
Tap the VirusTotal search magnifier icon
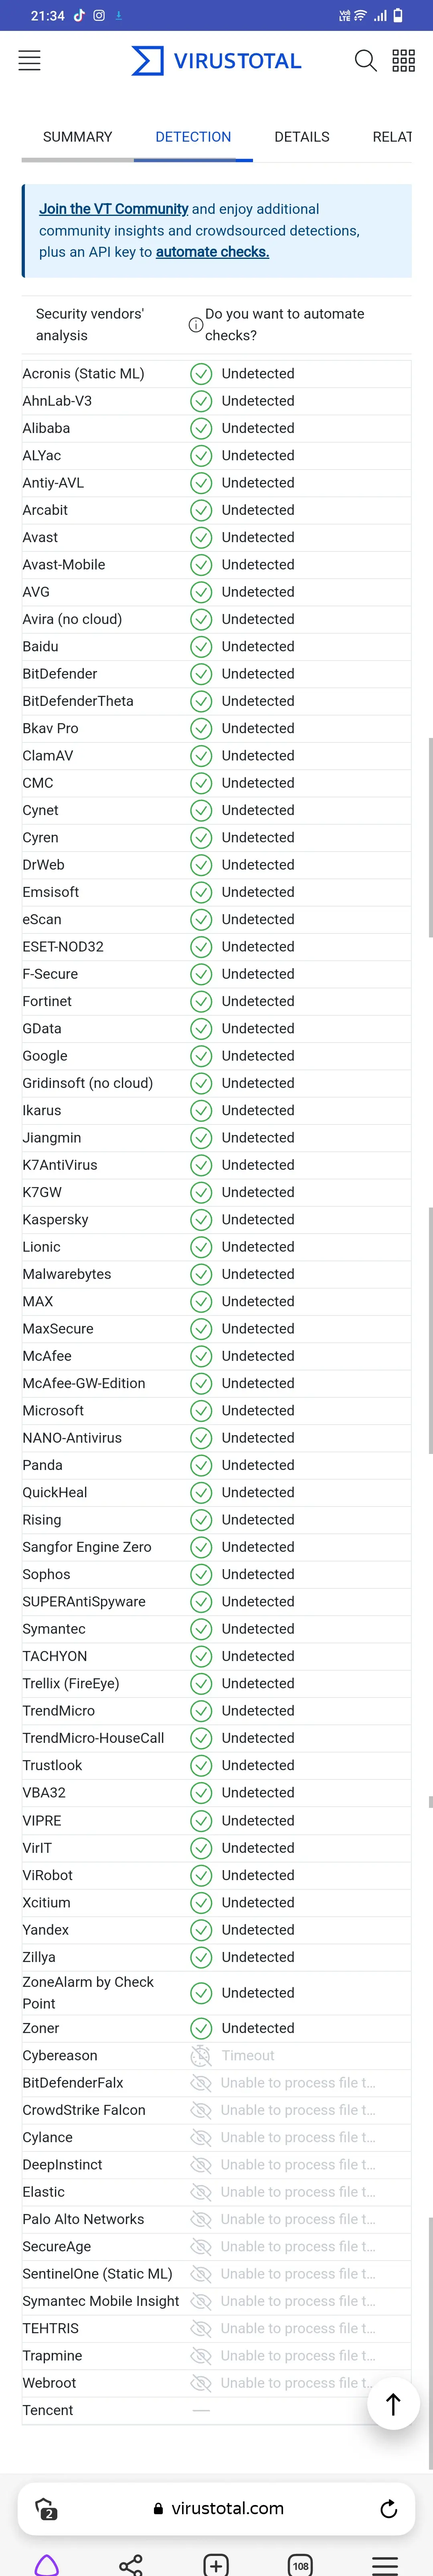[x=366, y=61]
